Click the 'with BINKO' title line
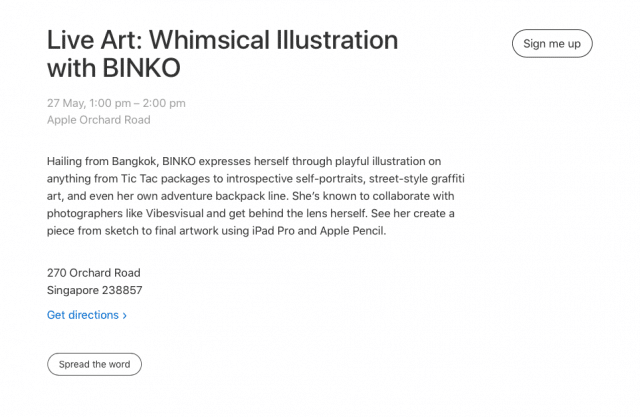 point(114,68)
